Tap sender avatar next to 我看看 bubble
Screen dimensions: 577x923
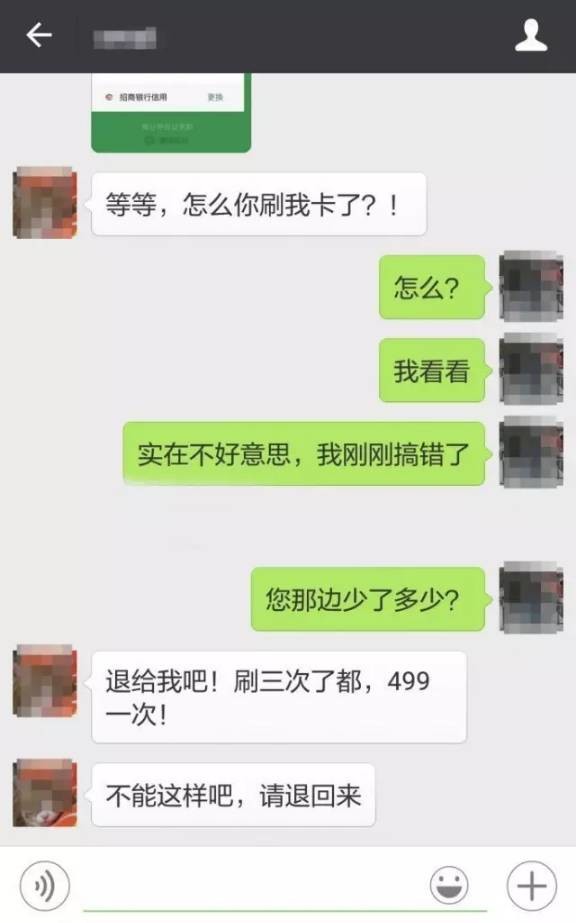[x=532, y=369]
